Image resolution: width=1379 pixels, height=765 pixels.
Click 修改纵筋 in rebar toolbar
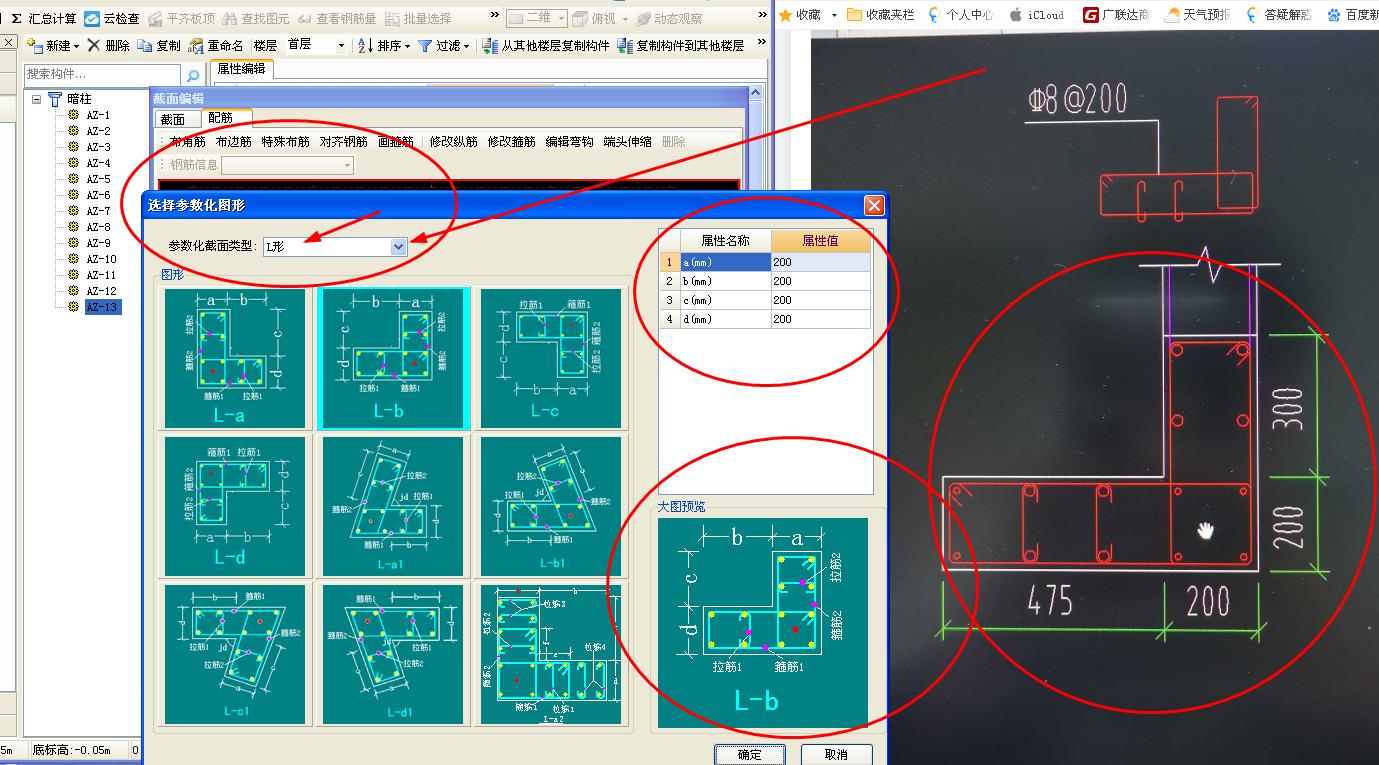coord(454,142)
